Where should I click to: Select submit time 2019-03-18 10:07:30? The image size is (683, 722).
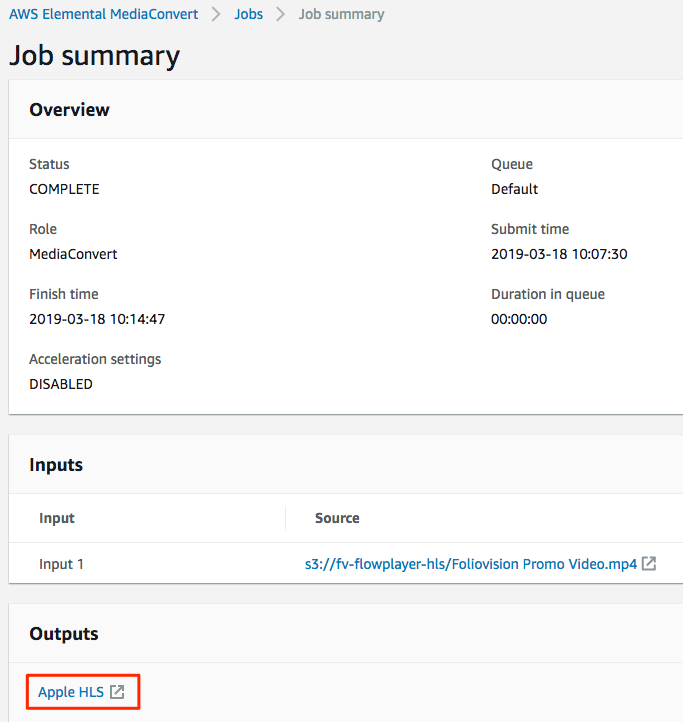[x=559, y=254]
